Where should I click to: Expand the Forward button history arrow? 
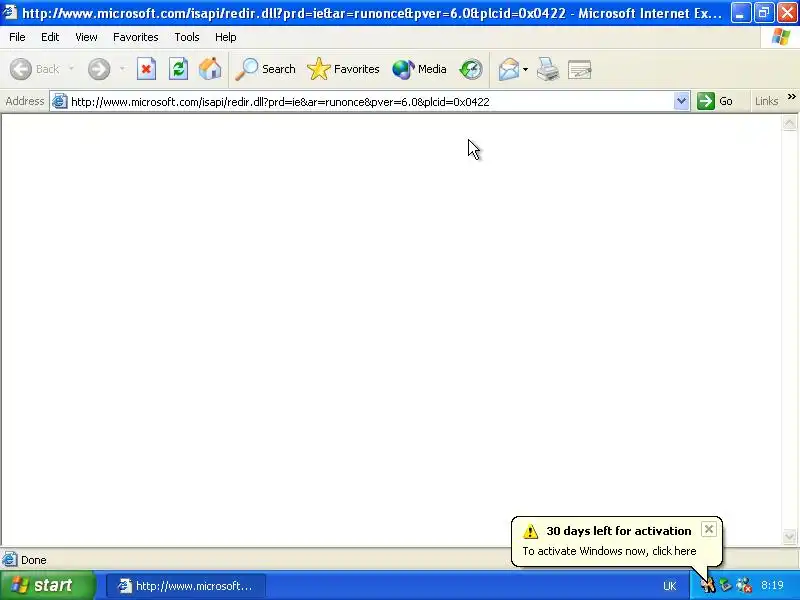coord(122,69)
